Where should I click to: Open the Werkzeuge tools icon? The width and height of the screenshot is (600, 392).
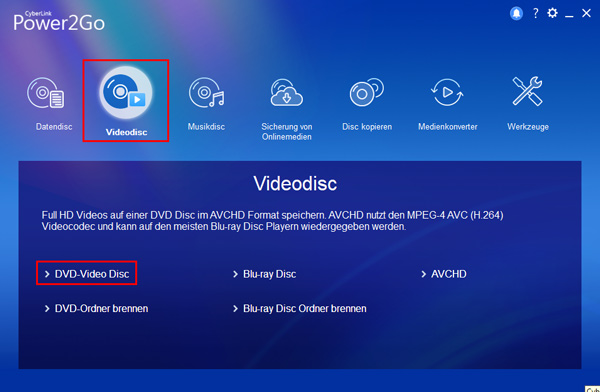528,91
